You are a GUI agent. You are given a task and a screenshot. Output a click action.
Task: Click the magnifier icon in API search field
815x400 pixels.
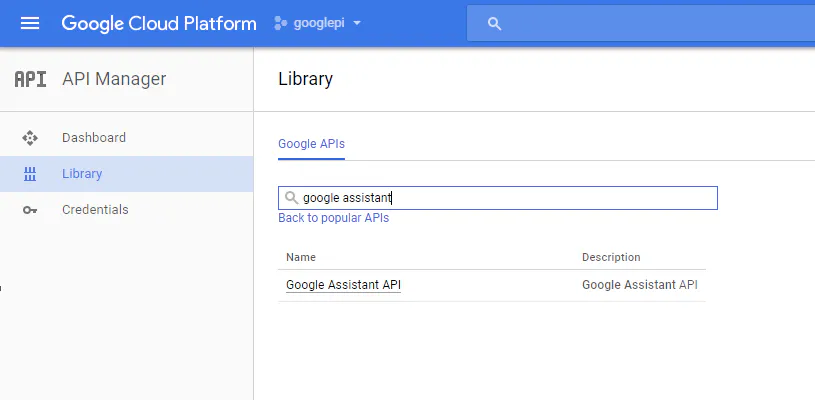292,198
